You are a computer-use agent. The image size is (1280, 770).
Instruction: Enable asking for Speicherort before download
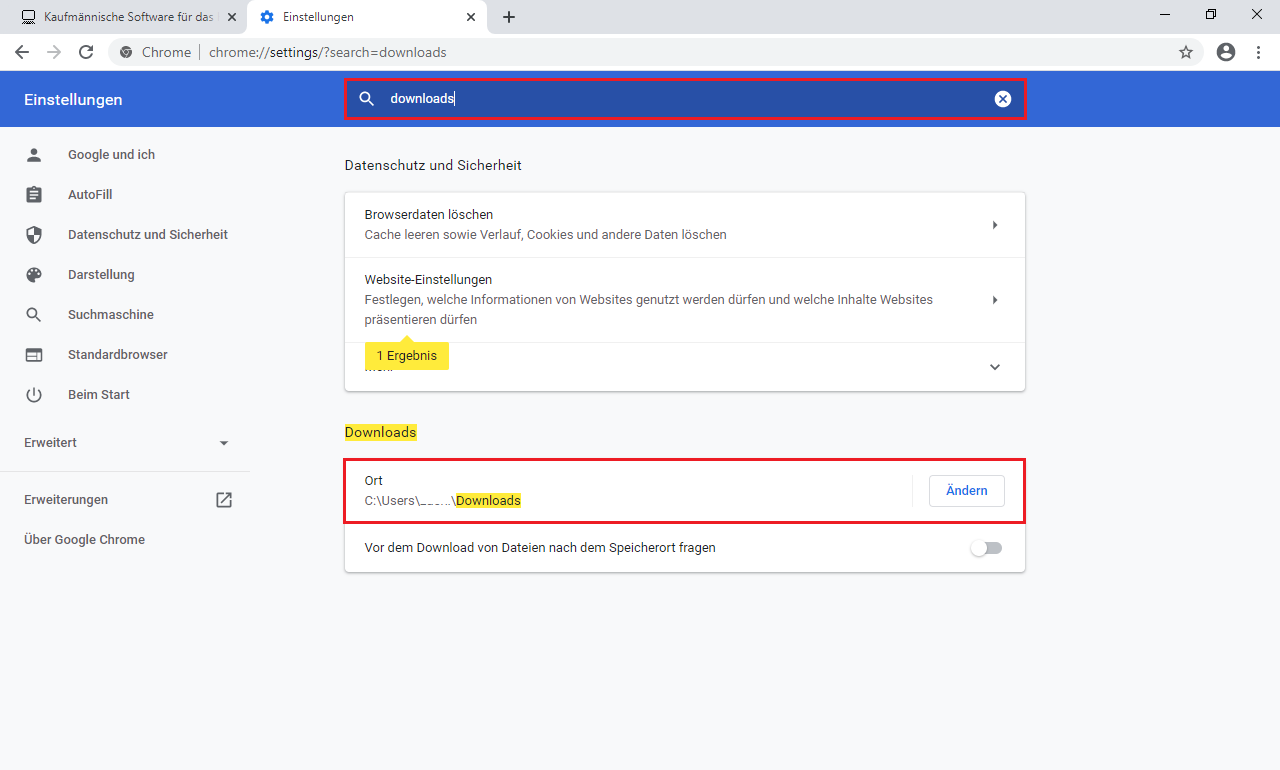tap(986, 548)
